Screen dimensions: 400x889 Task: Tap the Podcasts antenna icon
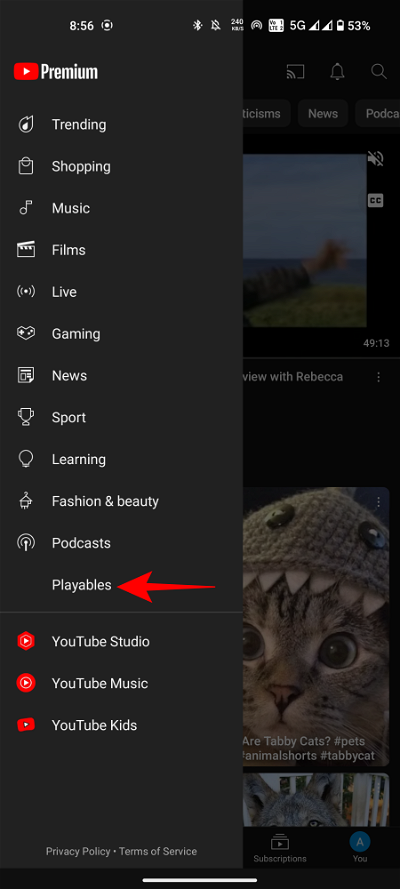[x=25, y=543]
